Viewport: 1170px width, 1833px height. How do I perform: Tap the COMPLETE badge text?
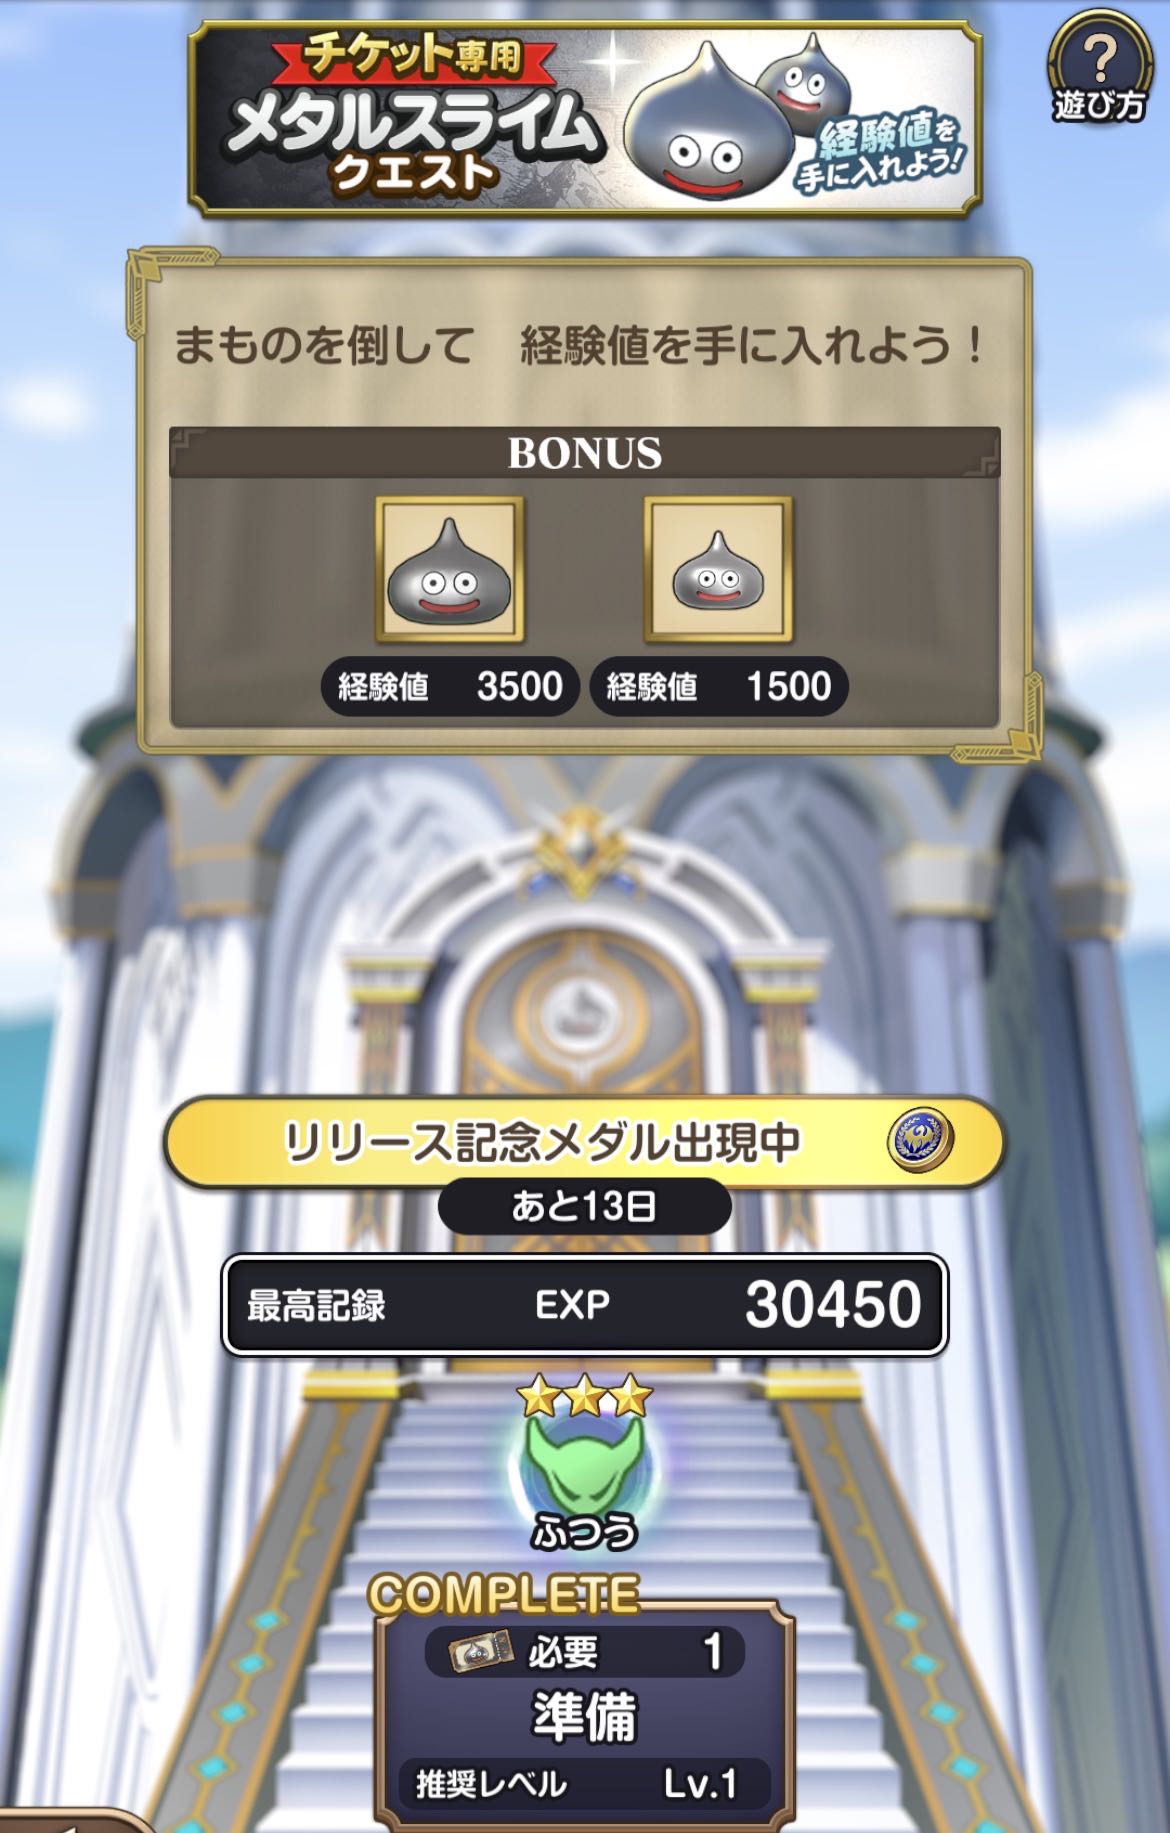click(504, 1595)
